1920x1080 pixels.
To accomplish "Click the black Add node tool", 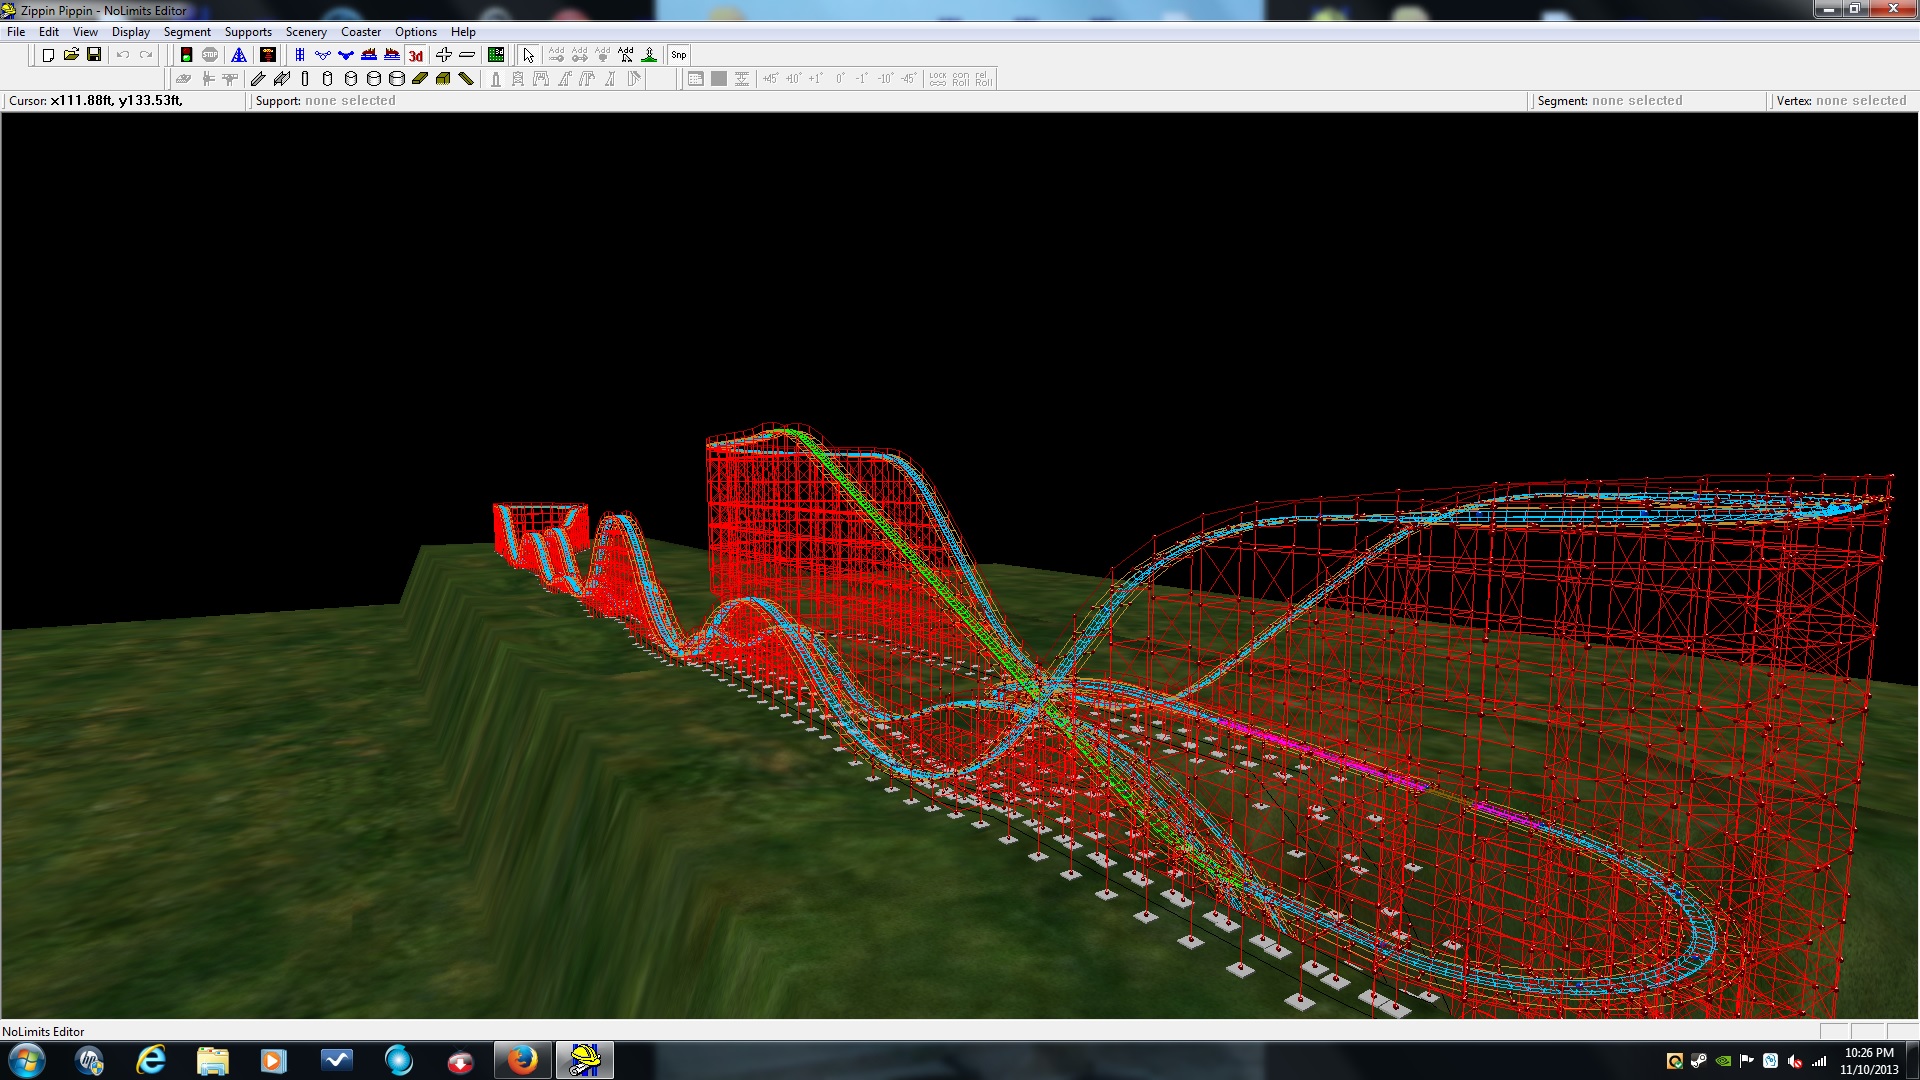I will [626, 55].
